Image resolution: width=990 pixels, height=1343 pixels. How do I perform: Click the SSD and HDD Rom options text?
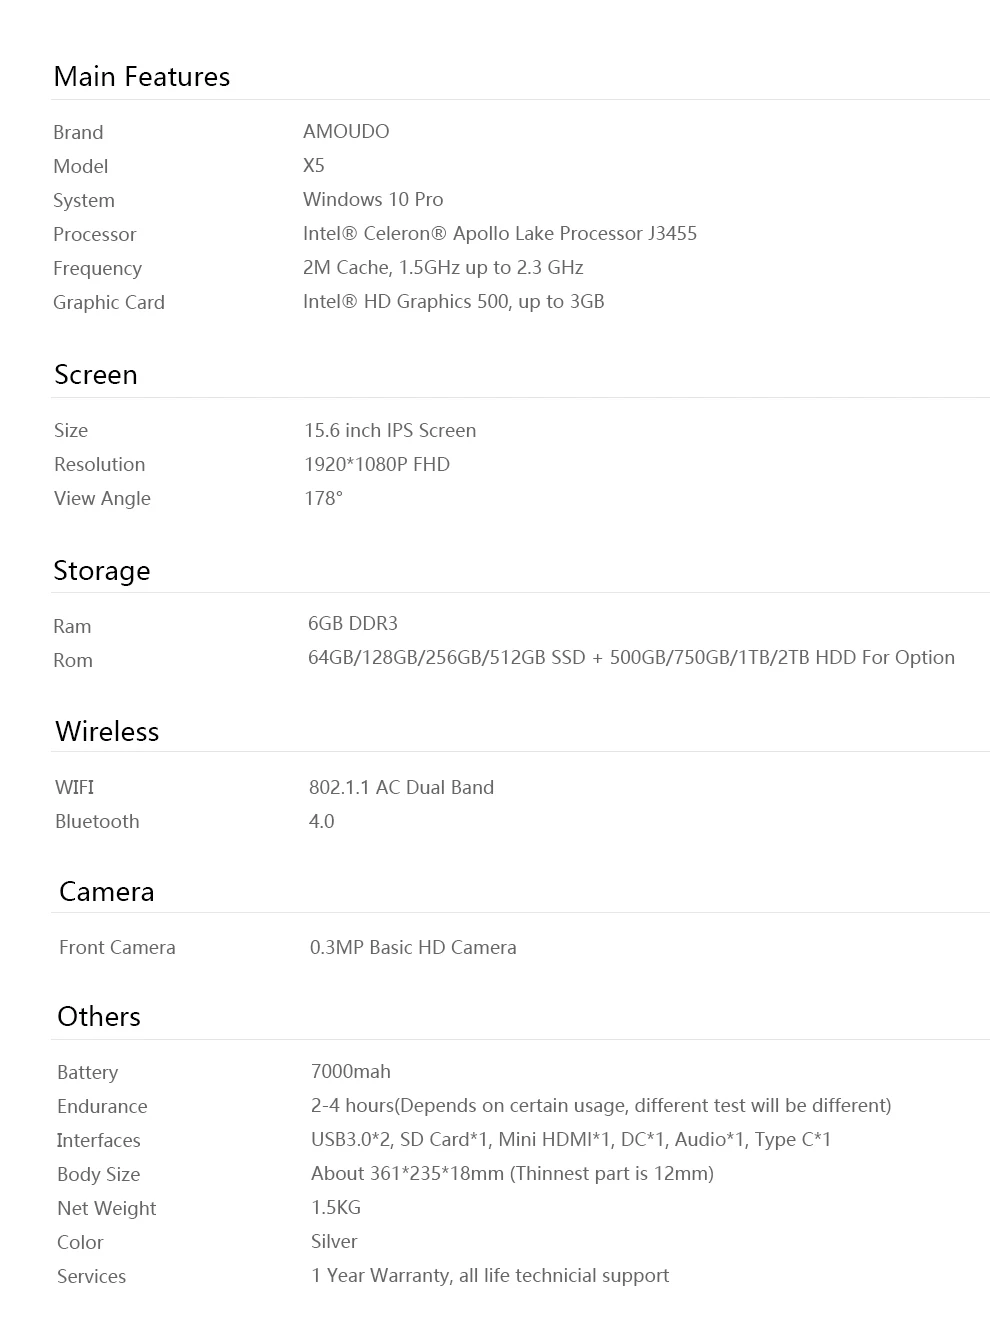(x=631, y=657)
